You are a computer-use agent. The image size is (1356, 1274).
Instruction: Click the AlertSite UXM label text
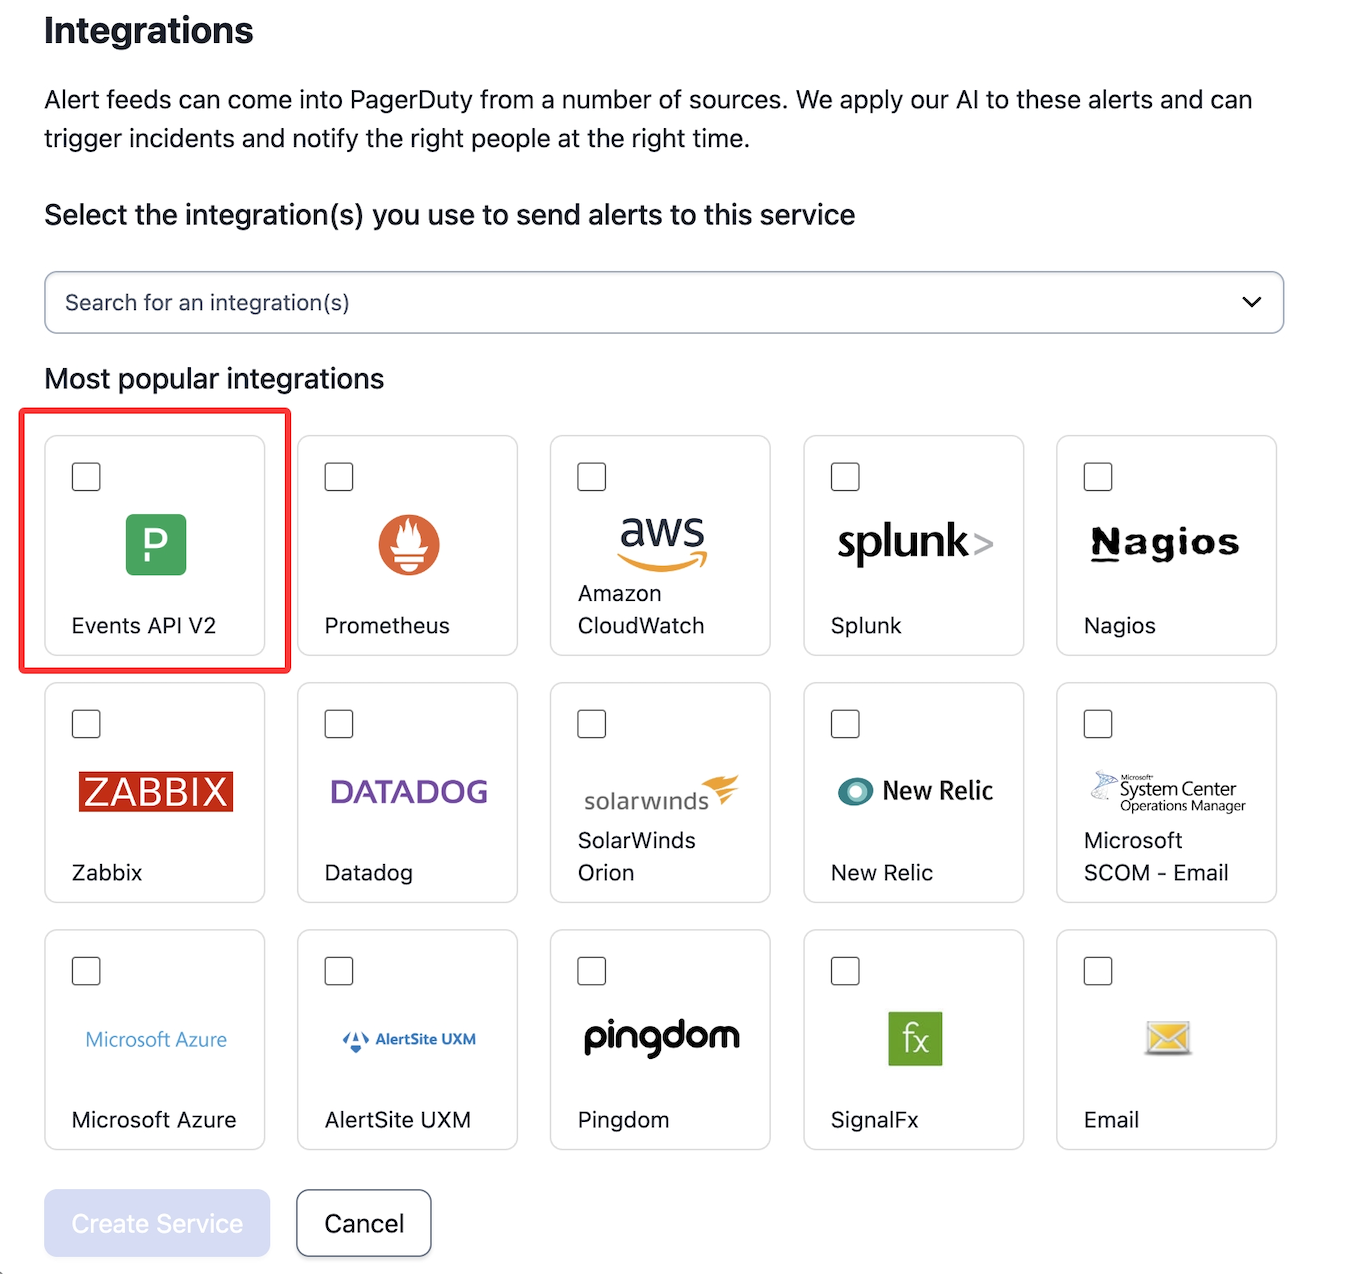coord(398,1120)
